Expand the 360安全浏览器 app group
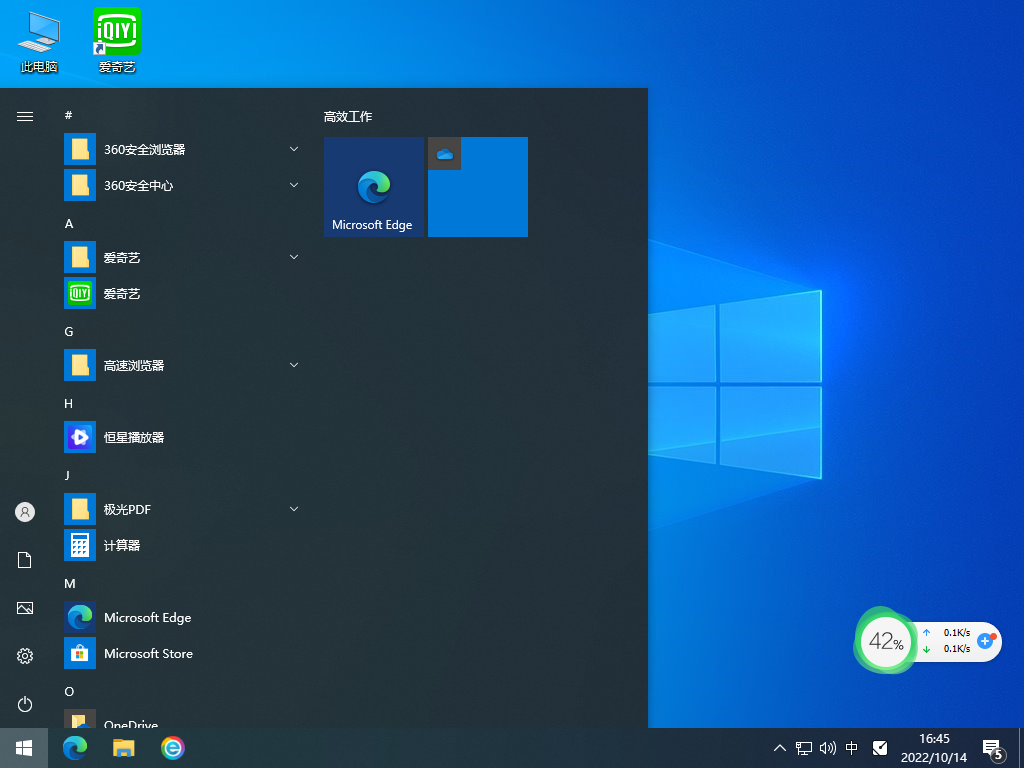Viewport: 1024px width, 768px height. click(x=293, y=148)
